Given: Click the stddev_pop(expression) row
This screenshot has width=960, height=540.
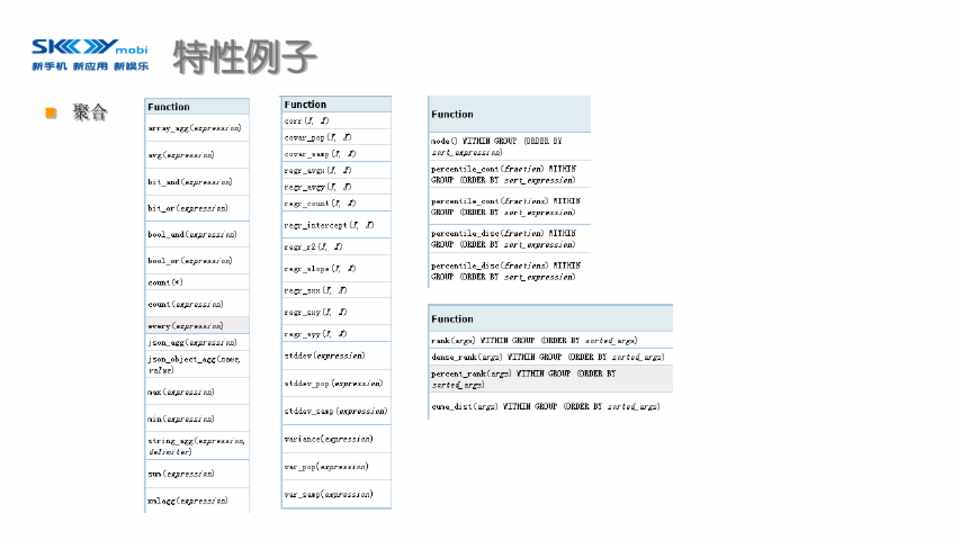Looking at the screenshot, I should [x=335, y=383].
